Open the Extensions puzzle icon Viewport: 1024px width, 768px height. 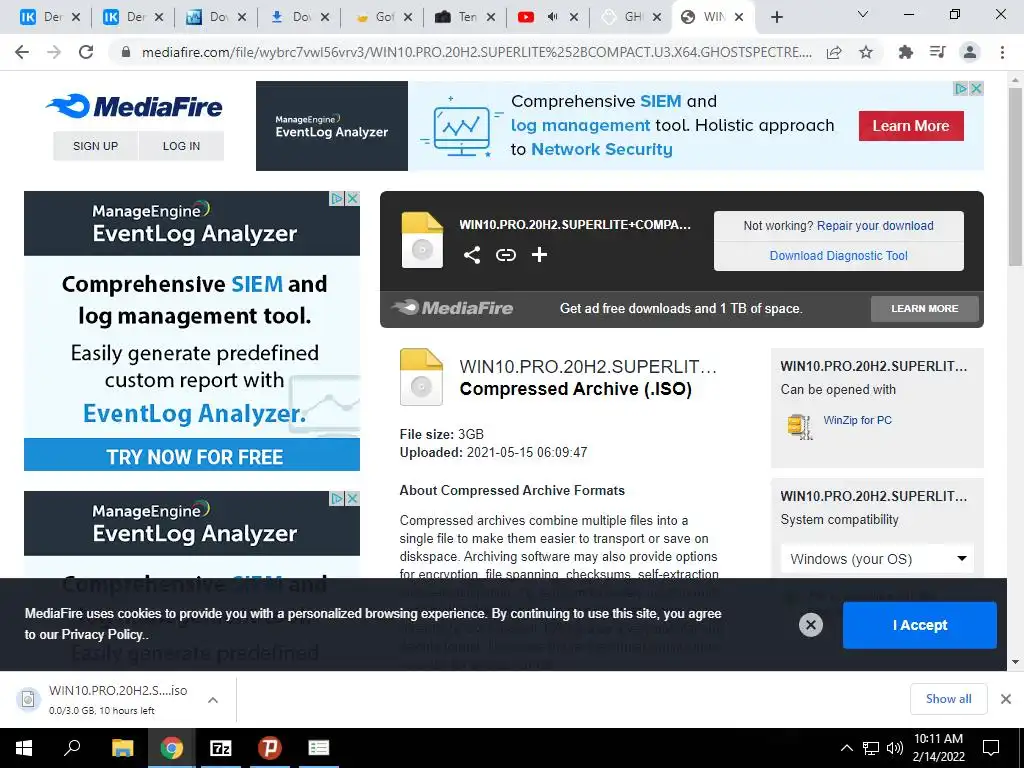click(x=905, y=52)
